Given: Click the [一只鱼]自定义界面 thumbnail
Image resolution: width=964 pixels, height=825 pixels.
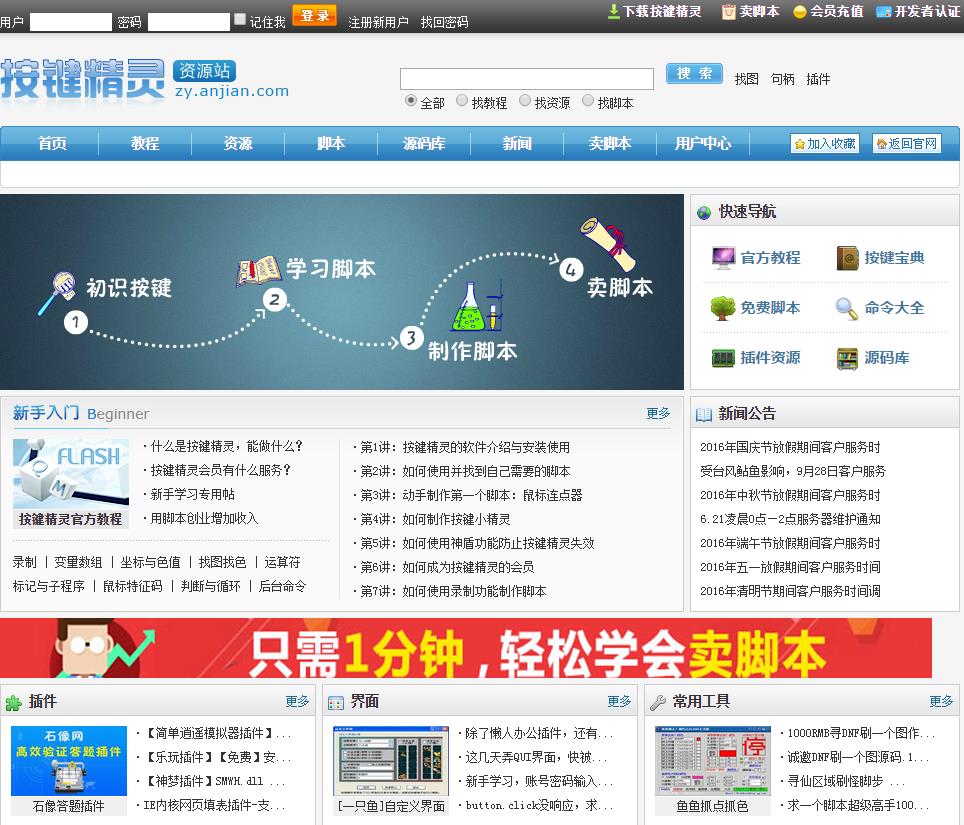Looking at the screenshot, I should [391, 761].
